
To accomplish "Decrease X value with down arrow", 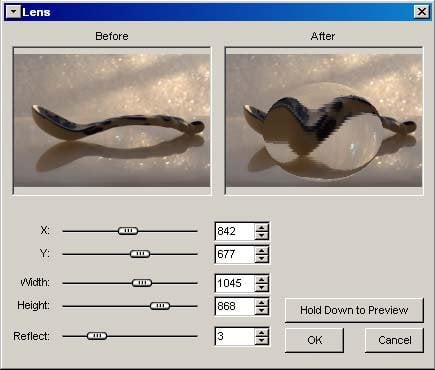I will tap(262, 235).
